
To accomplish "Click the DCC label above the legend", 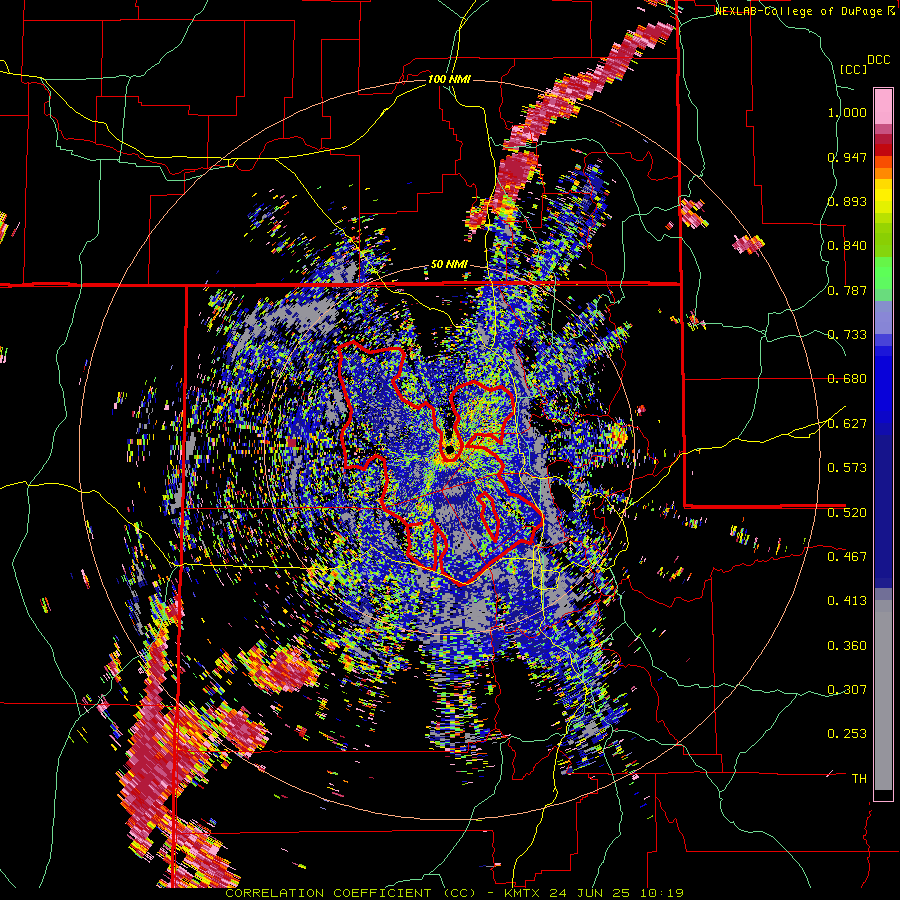I will point(879,60).
